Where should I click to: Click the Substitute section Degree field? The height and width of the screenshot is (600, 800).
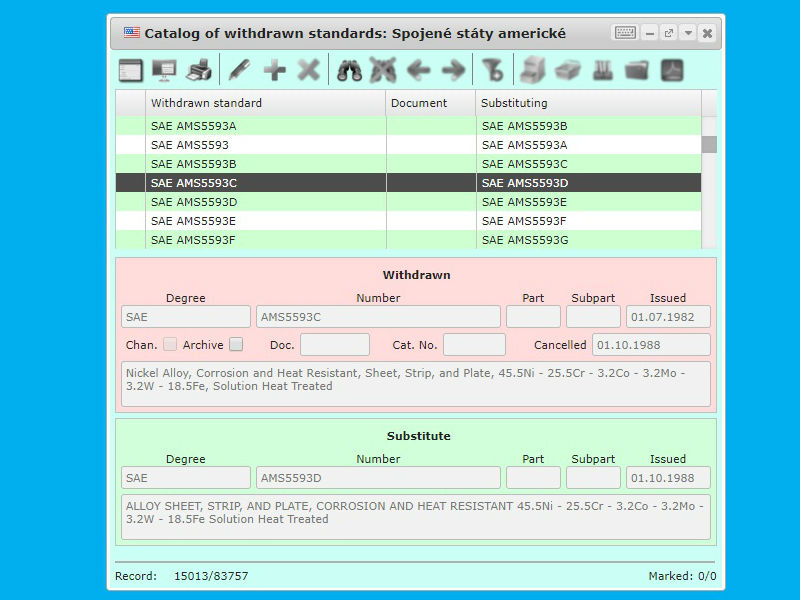[x=186, y=478]
